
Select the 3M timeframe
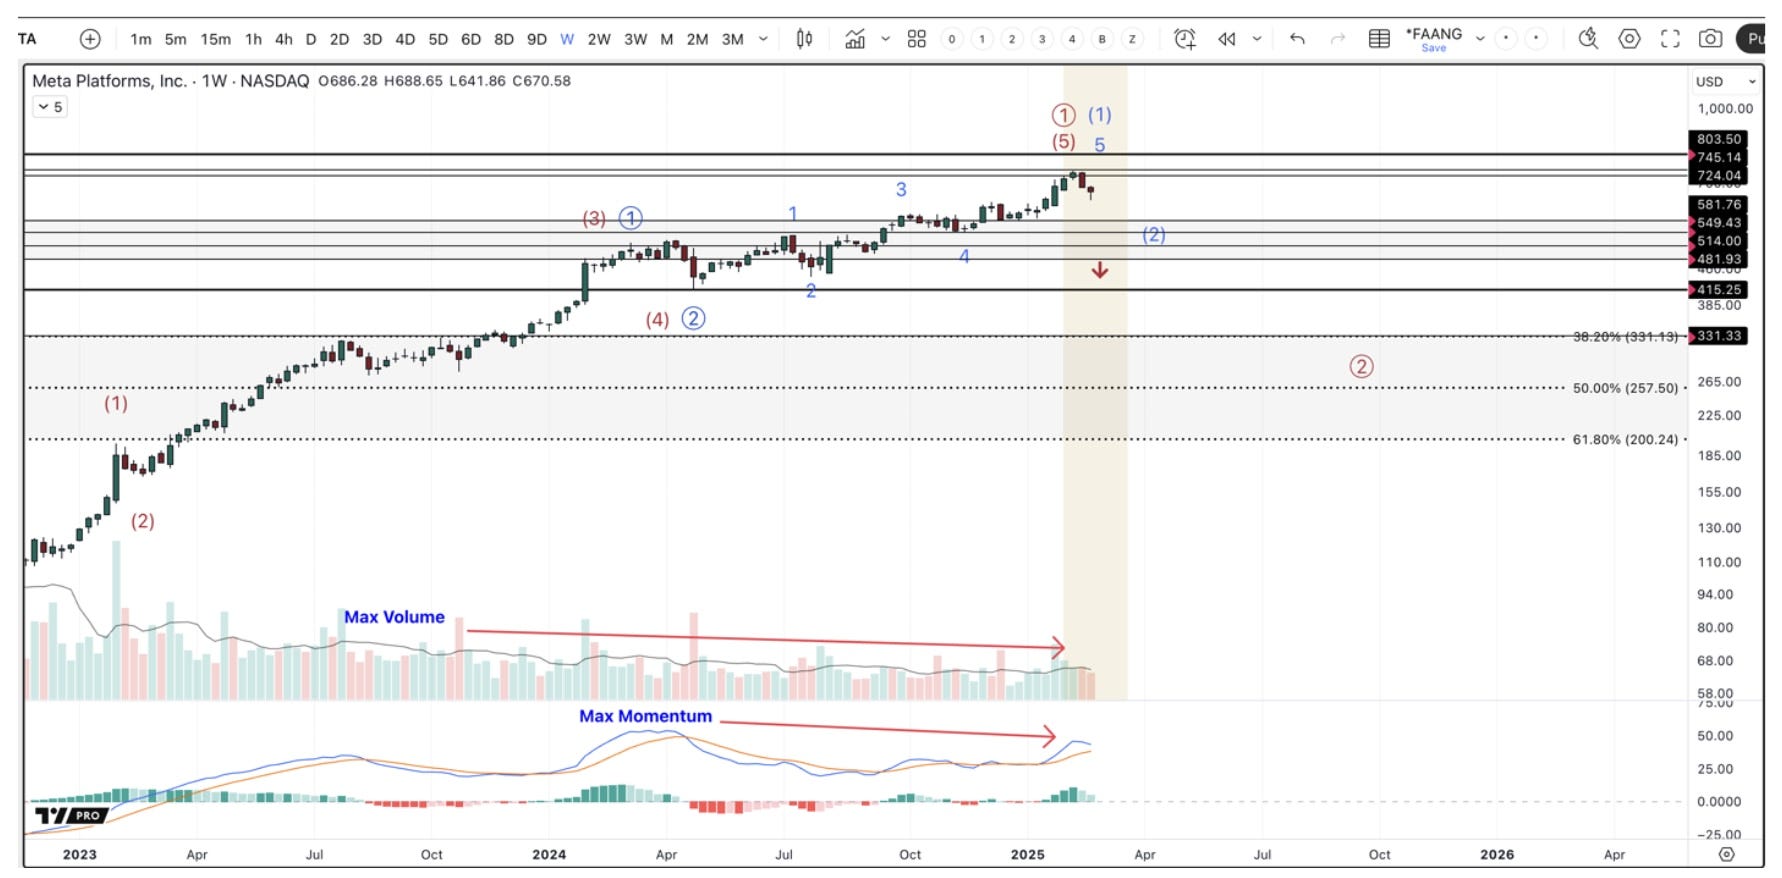[733, 39]
